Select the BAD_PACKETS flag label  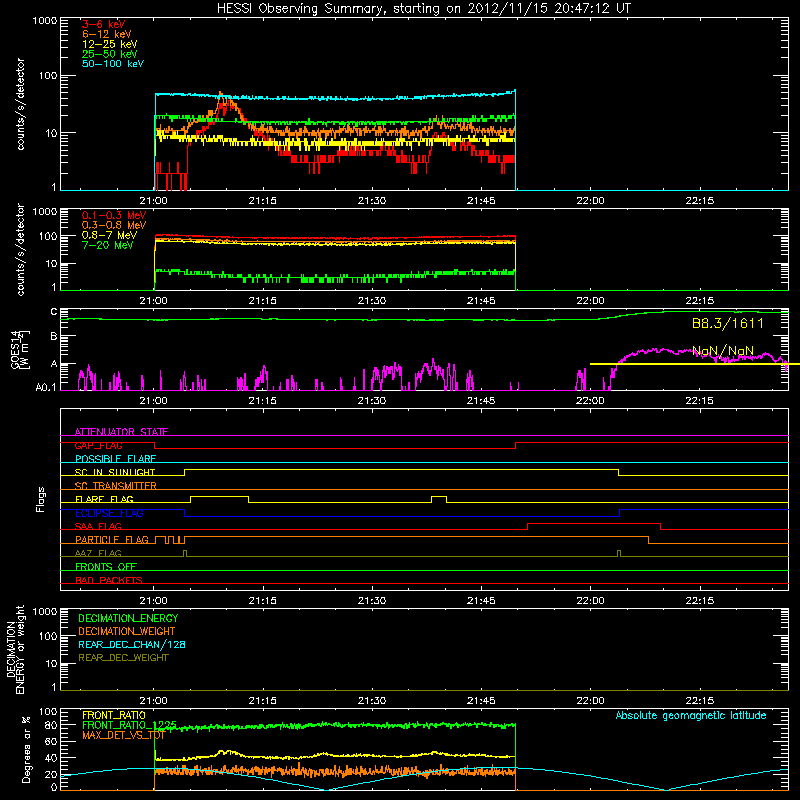(109, 580)
